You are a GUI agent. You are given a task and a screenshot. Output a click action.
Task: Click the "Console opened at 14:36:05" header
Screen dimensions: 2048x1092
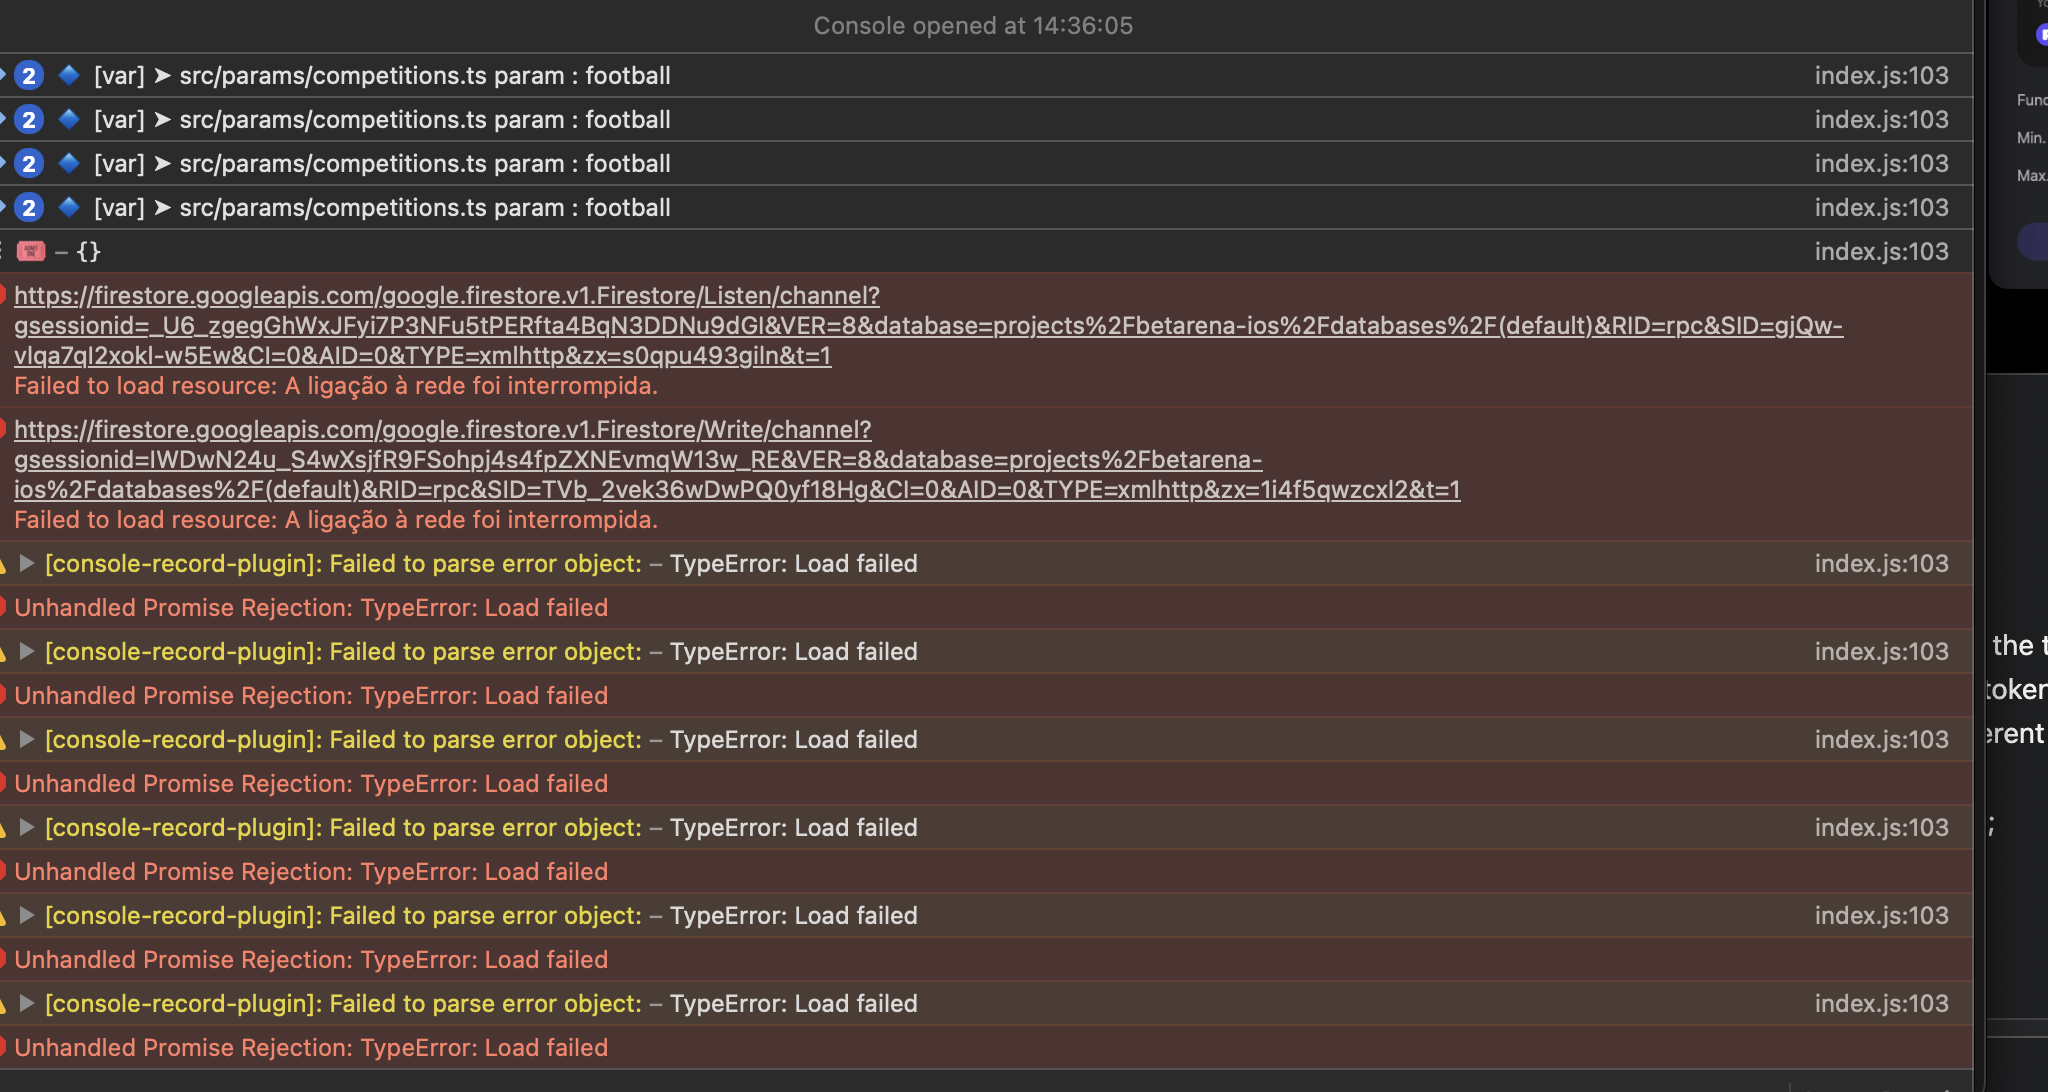(x=974, y=25)
